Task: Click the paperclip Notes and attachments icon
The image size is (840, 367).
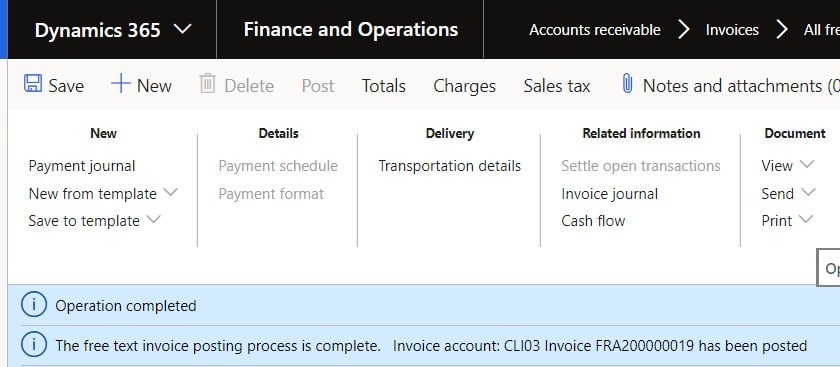Action: point(627,84)
